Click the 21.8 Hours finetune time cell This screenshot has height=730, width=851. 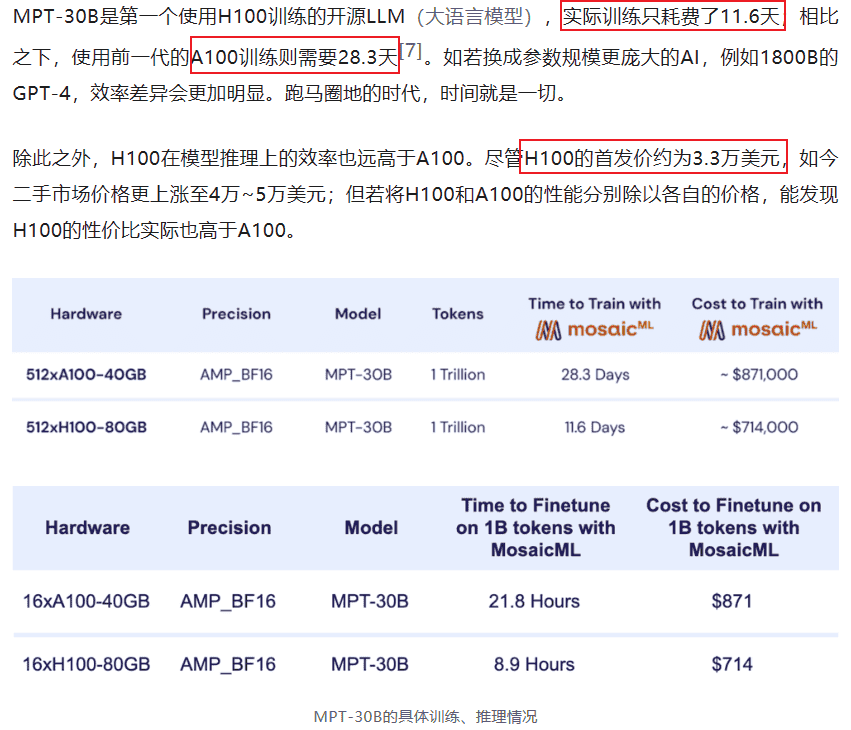[x=534, y=601]
